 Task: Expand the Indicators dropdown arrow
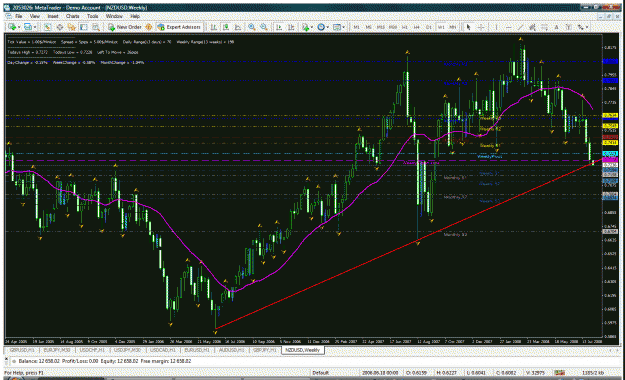coord(312,27)
